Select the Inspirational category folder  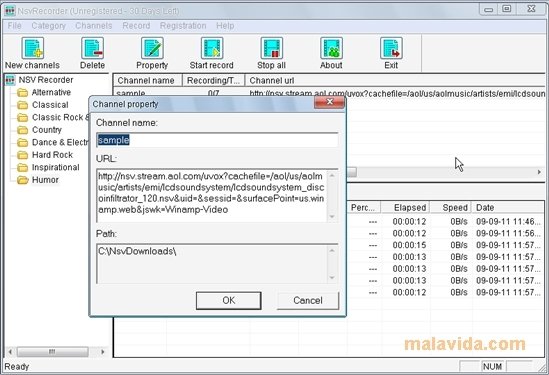coord(55,167)
